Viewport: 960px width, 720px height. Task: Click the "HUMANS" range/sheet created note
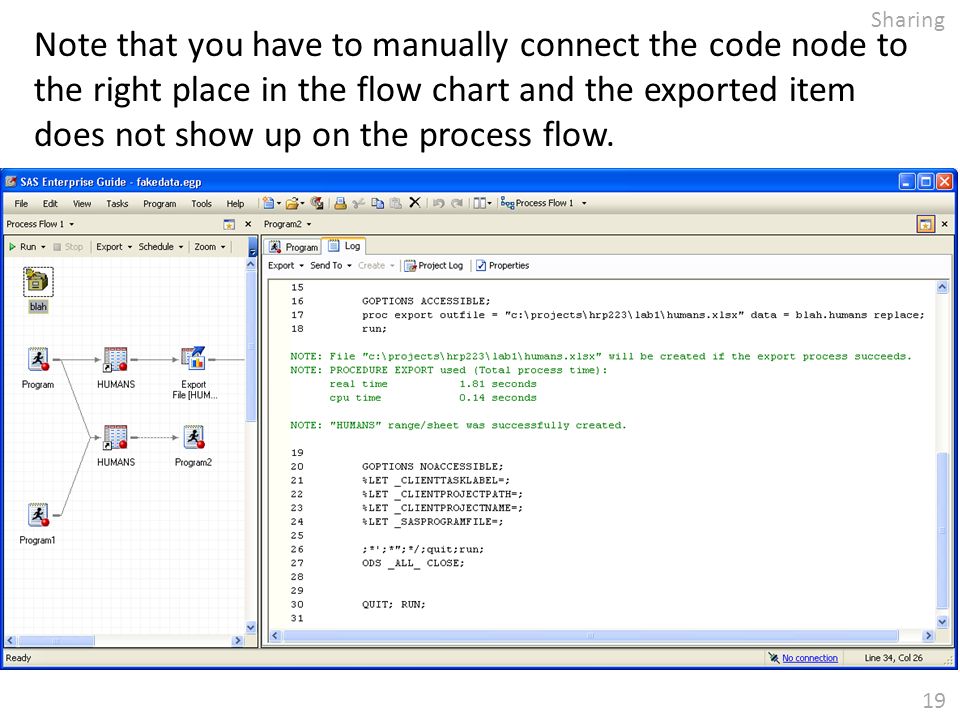[459, 426]
